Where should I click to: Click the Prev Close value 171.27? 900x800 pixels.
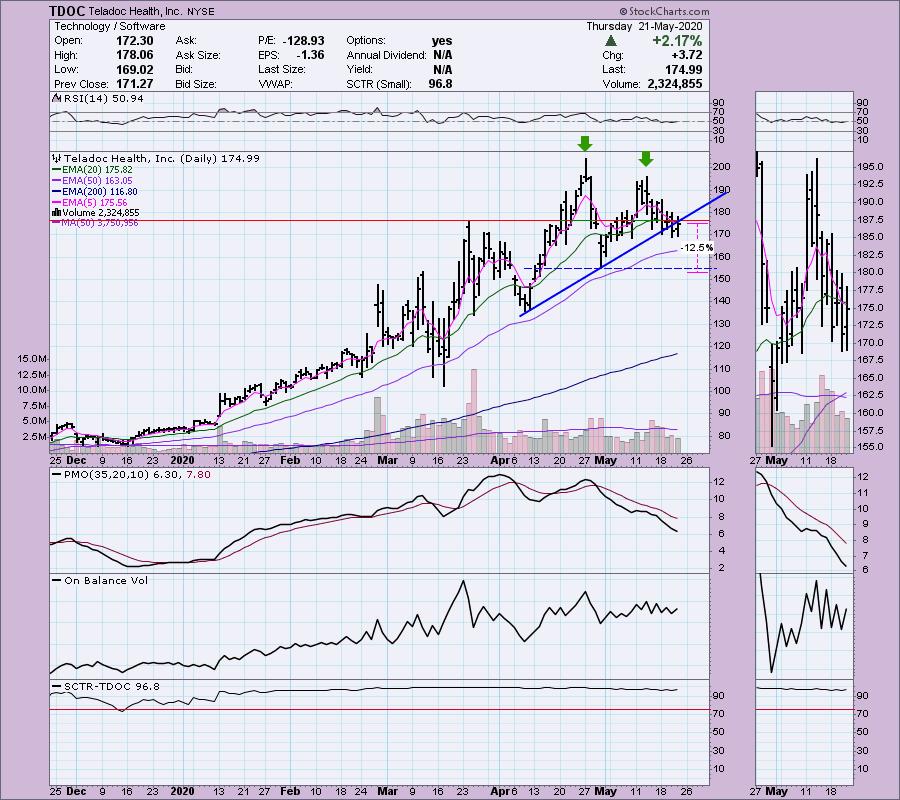click(135, 84)
